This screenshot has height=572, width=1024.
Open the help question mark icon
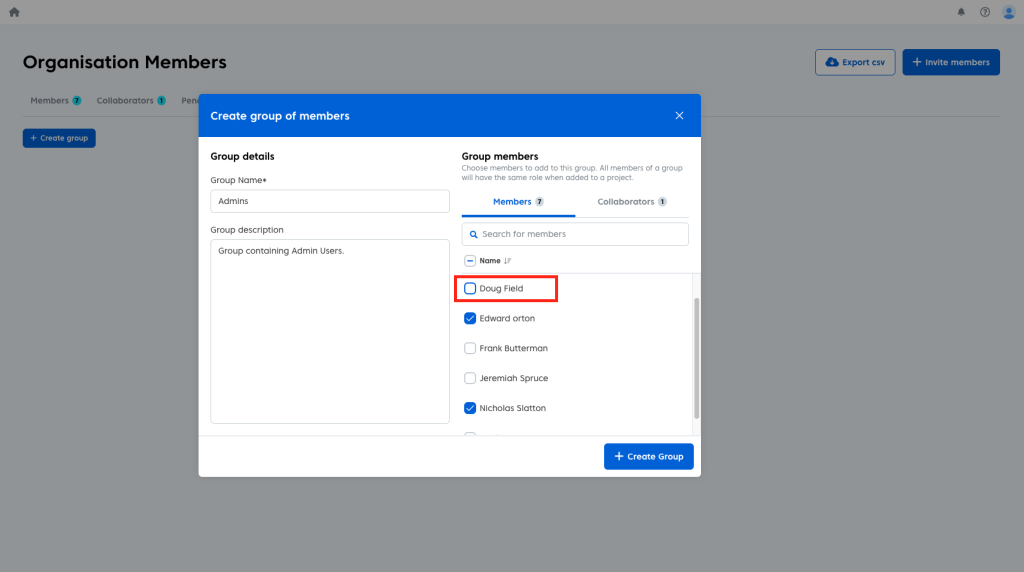coord(985,12)
